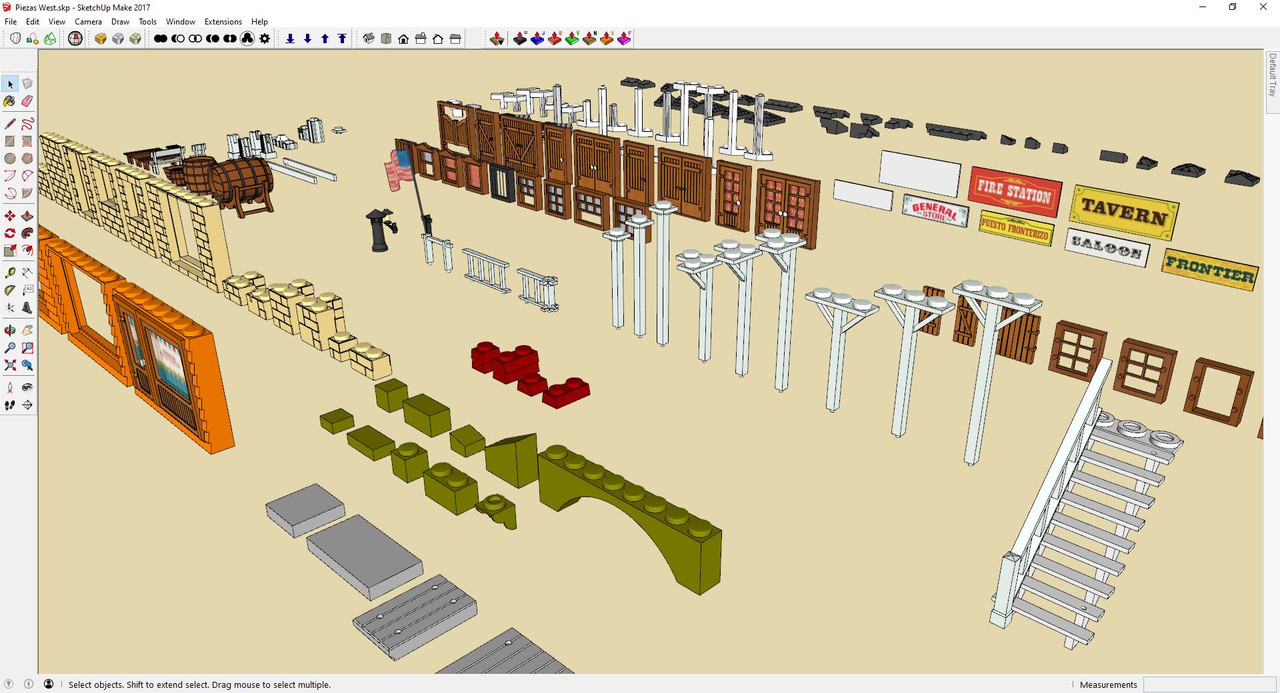Open the Tools menu
Screen dimensions: 1280x693
coord(147,21)
